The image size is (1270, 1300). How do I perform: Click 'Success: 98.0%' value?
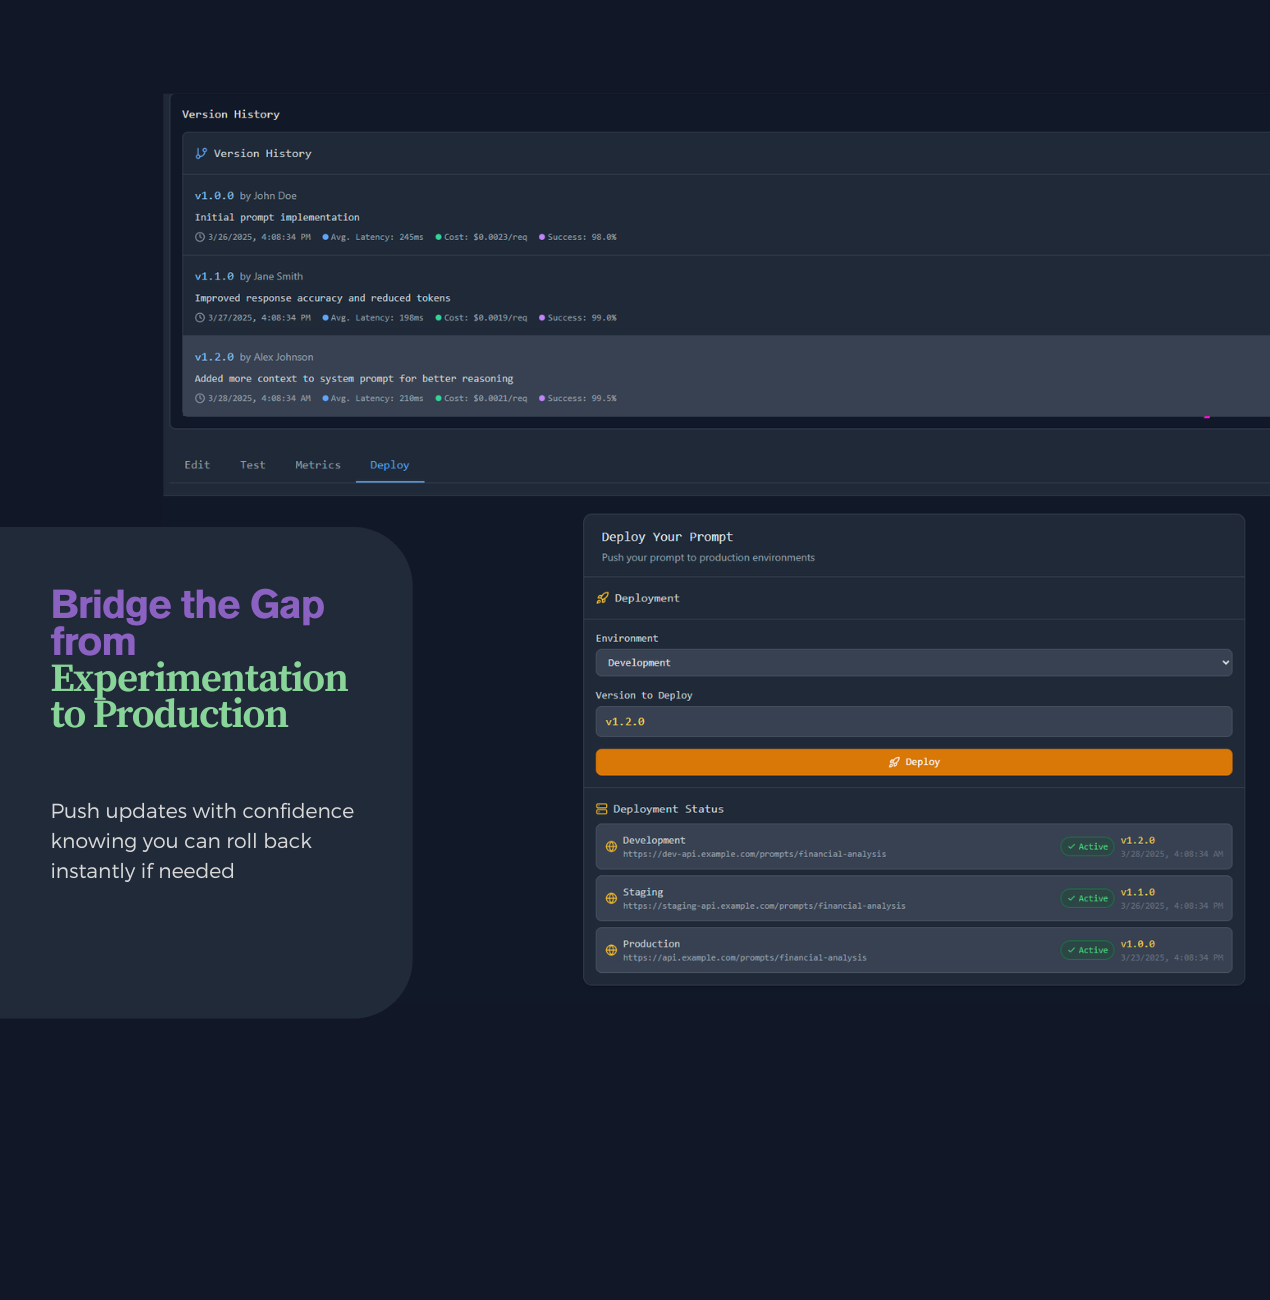[x=582, y=237]
